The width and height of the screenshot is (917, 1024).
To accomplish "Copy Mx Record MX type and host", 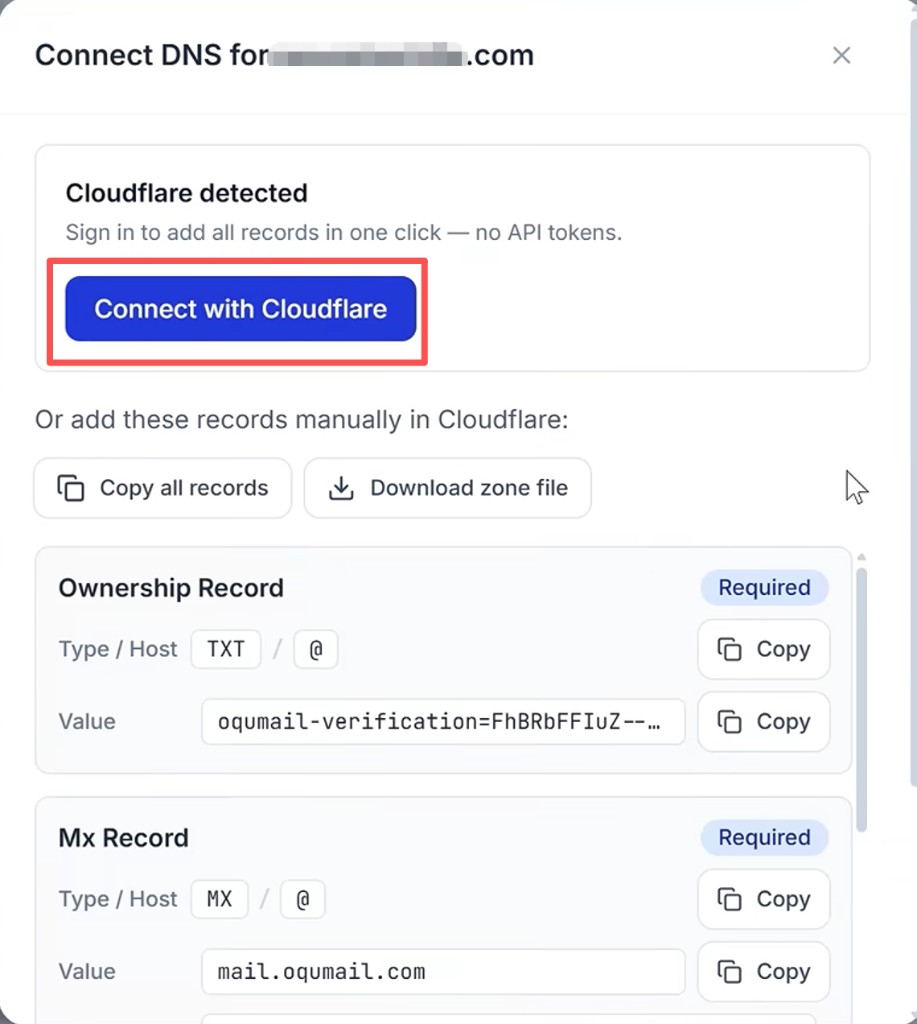I will pyautogui.click(x=764, y=899).
